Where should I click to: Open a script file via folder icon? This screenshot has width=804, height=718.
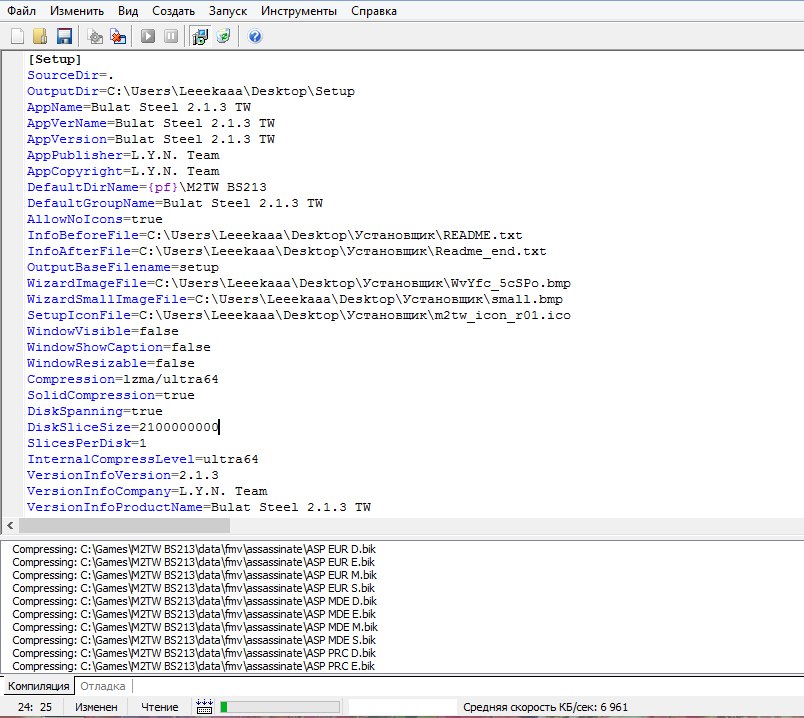coord(41,36)
